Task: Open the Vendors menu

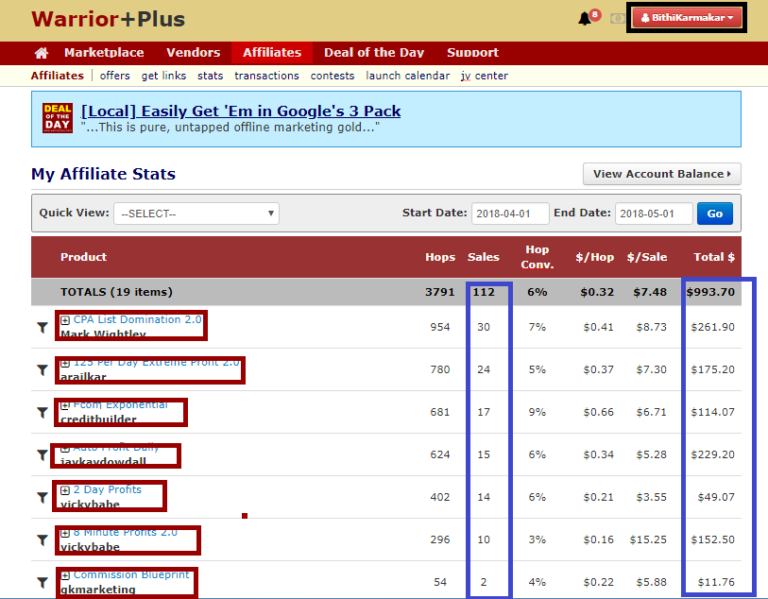Action: pyautogui.click(x=193, y=53)
